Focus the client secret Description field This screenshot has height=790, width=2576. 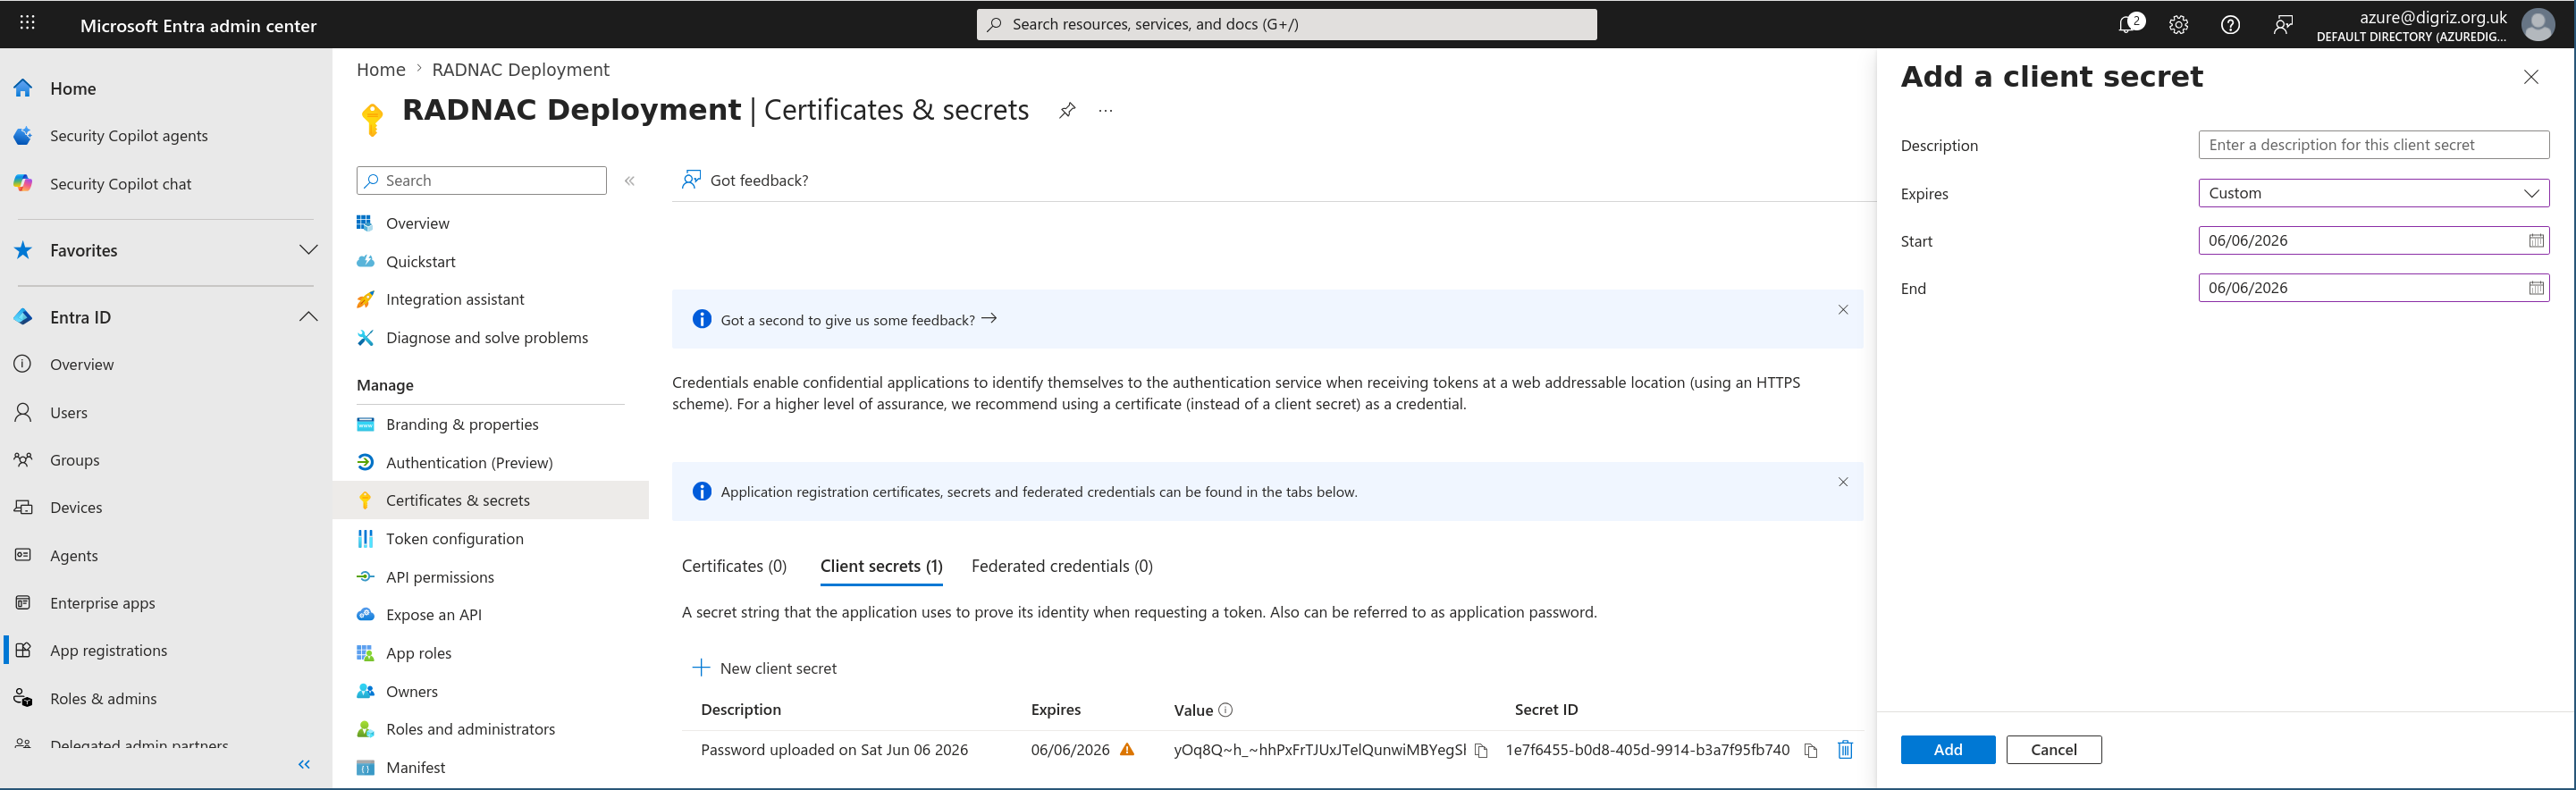[x=2373, y=145]
